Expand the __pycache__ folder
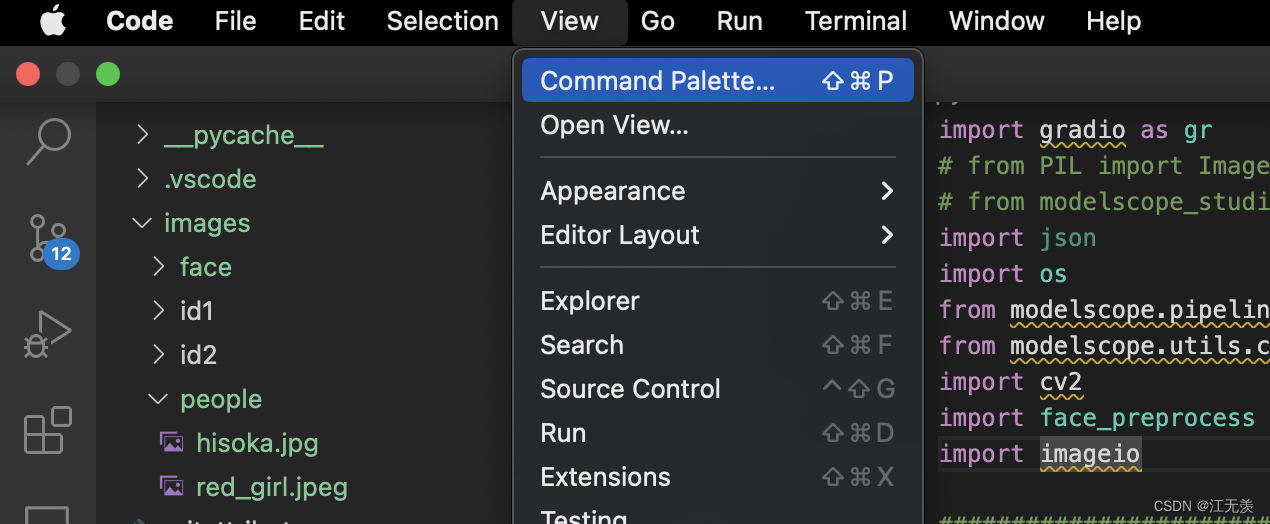 pos(142,135)
